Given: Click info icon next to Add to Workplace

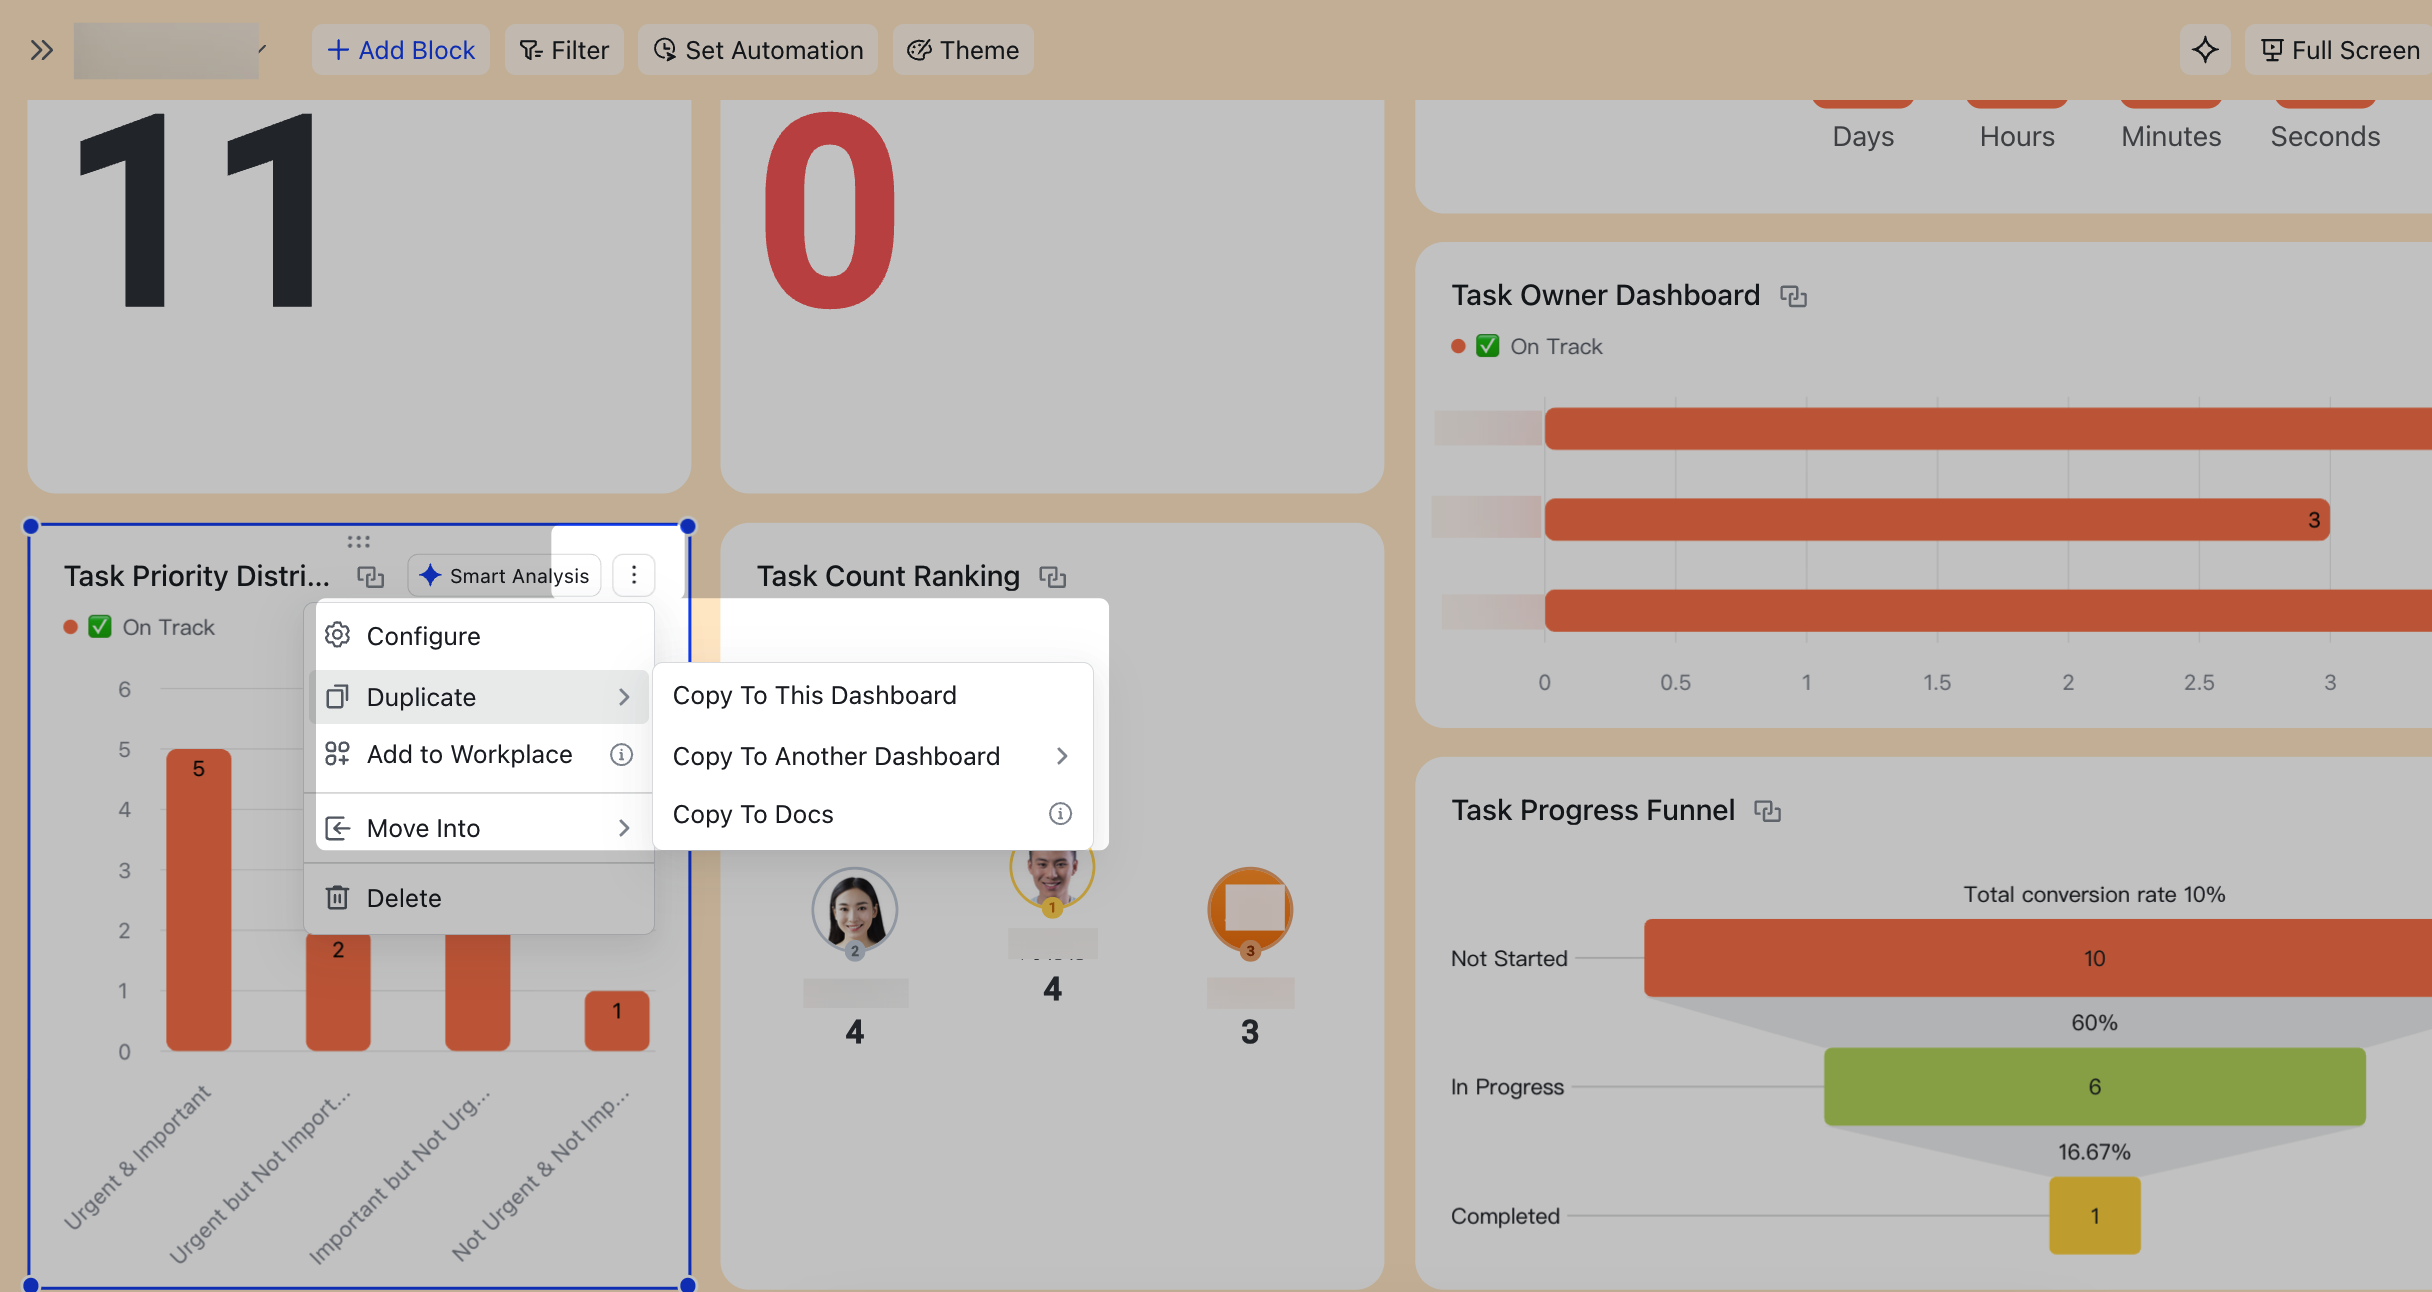Looking at the screenshot, I should pos(622,755).
